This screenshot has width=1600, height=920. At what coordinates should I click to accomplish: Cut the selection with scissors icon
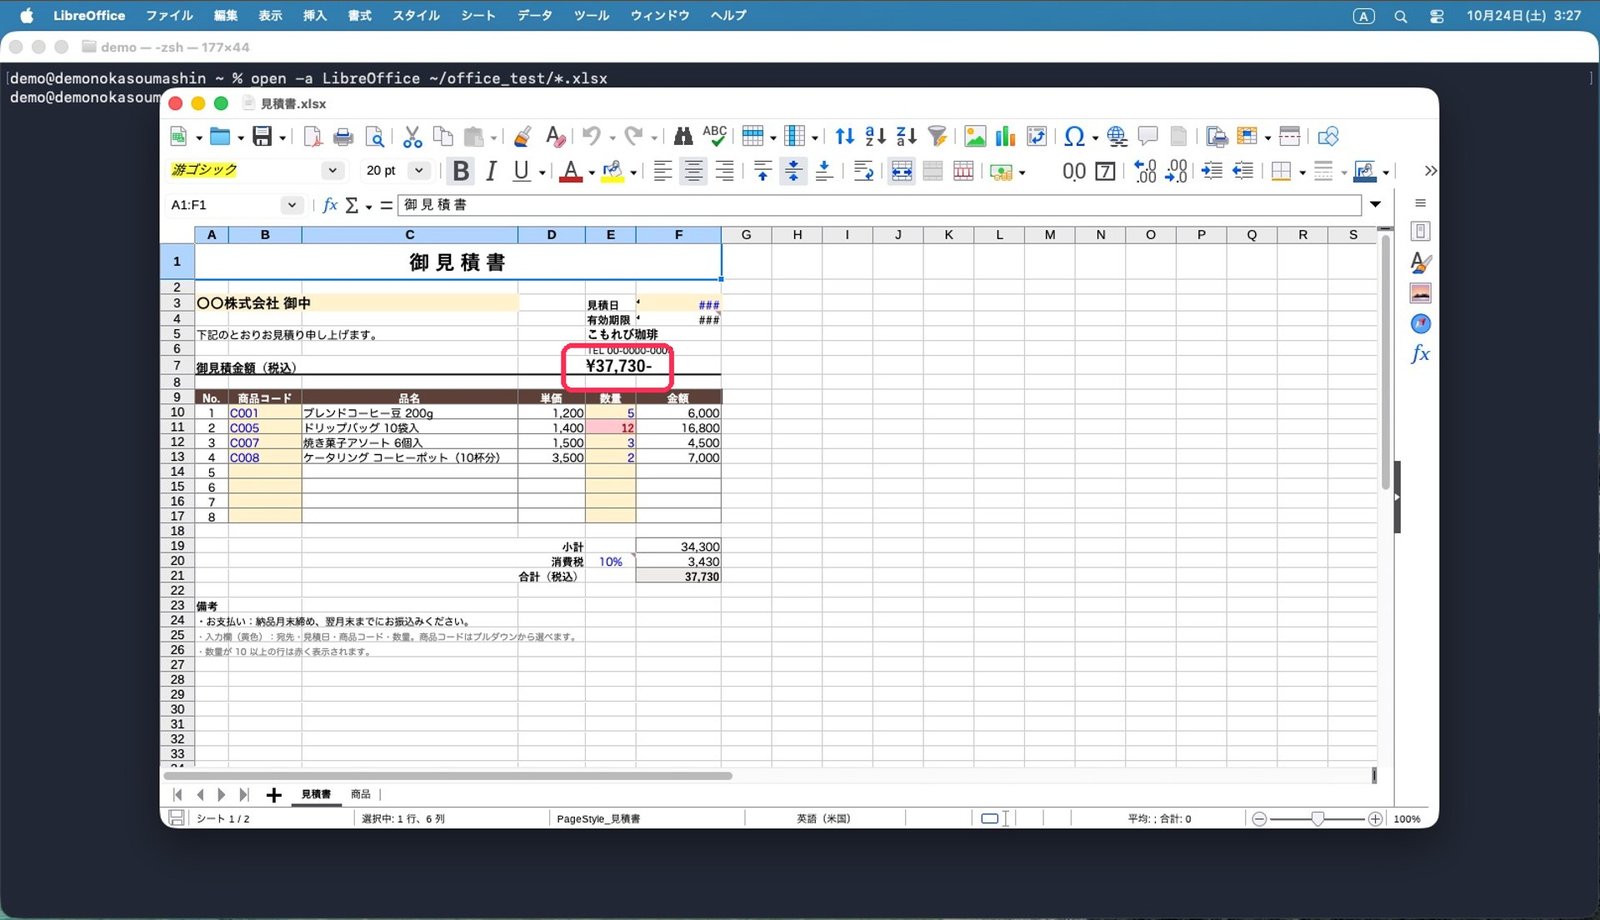point(412,137)
